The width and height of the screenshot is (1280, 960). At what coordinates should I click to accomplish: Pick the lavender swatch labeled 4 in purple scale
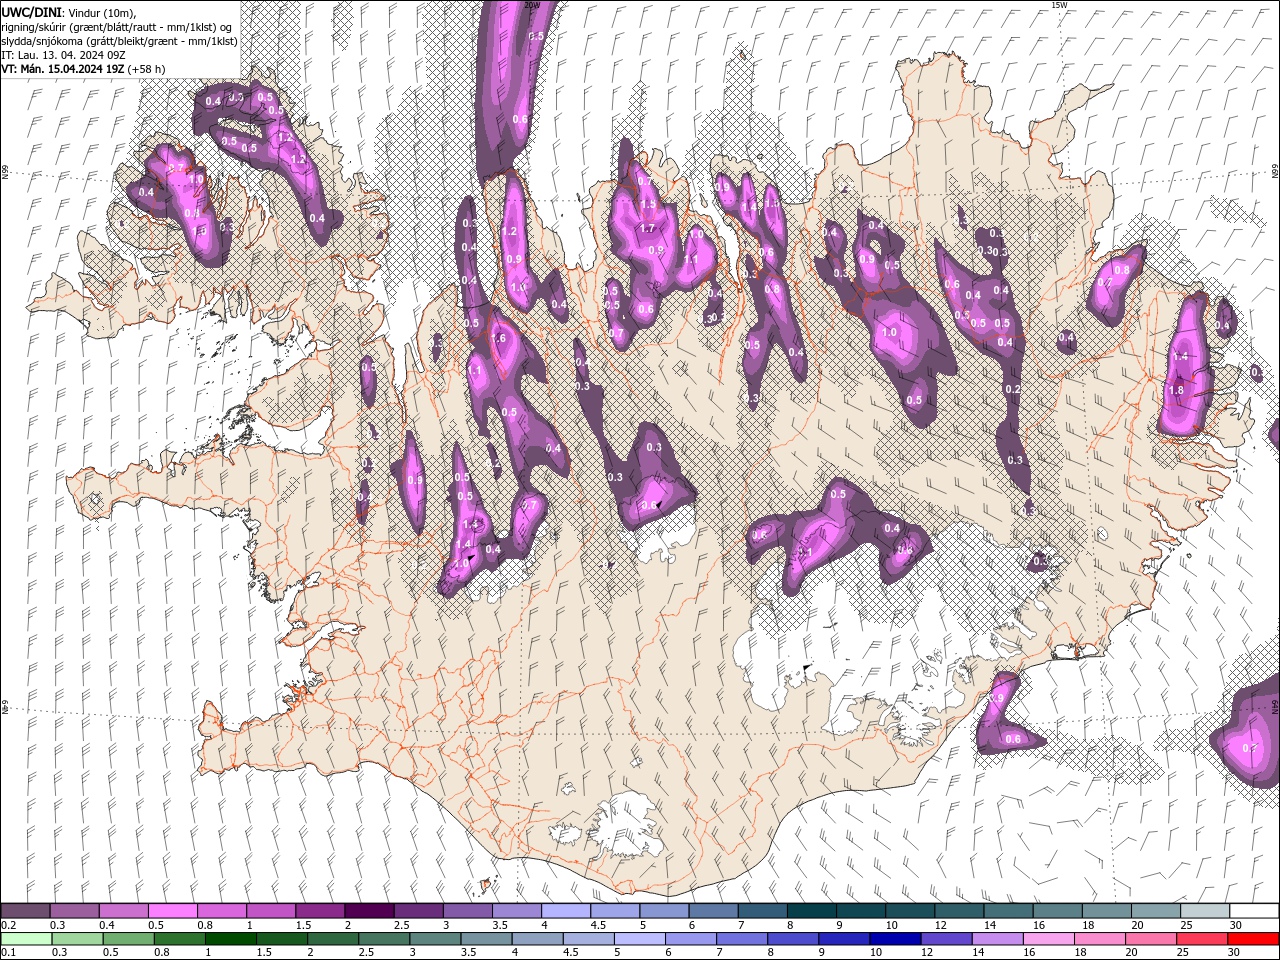[x=564, y=910]
